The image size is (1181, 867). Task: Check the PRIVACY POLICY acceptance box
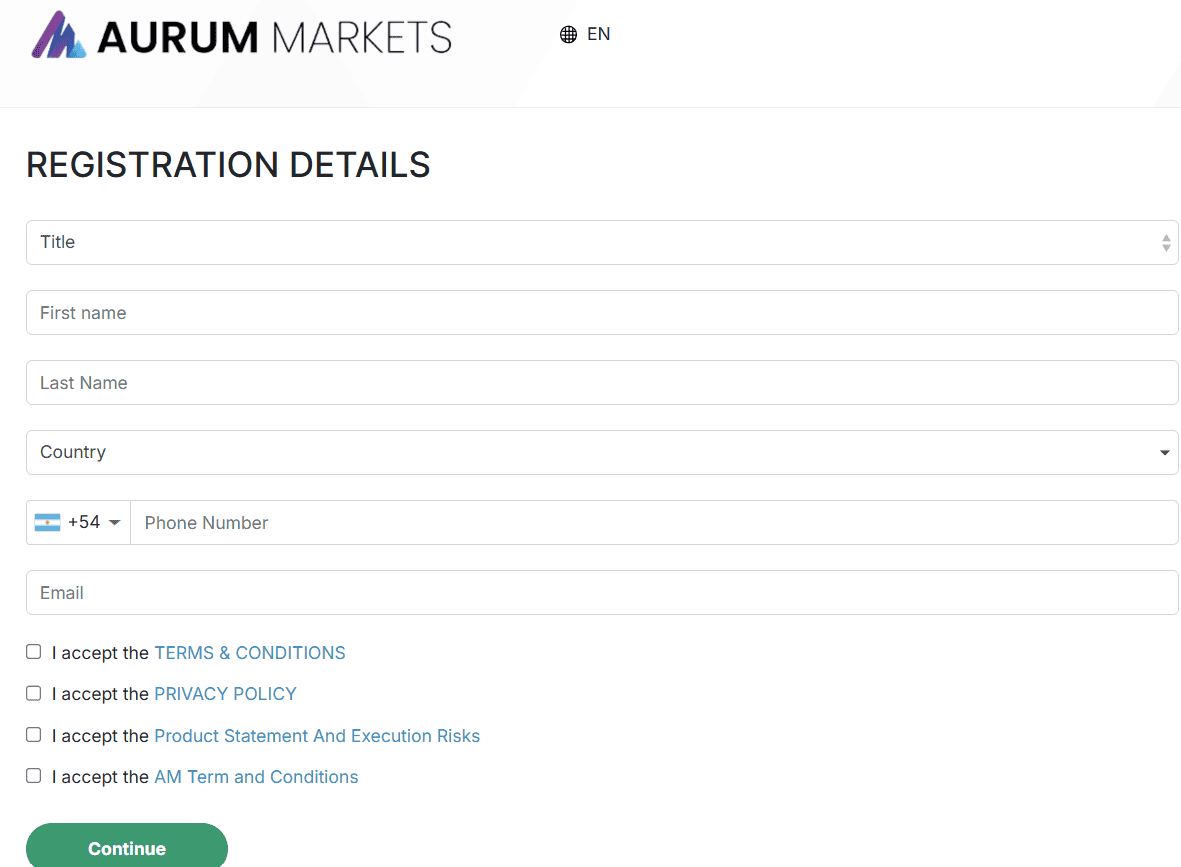(x=33, y=693)
